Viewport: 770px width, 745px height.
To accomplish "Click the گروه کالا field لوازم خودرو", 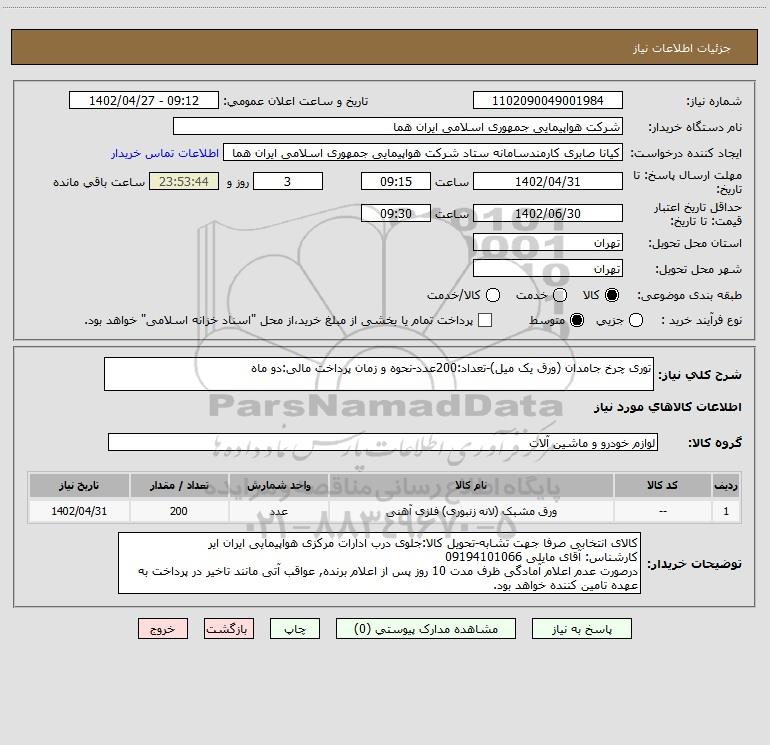I will 383,442.
